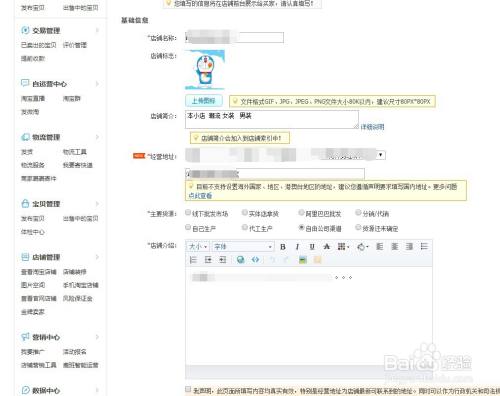The width and height of the screenshot is (500, 396).
Task: Open 手机淘宝店铺 link in sidebar
Action: [x=81, y=285]
